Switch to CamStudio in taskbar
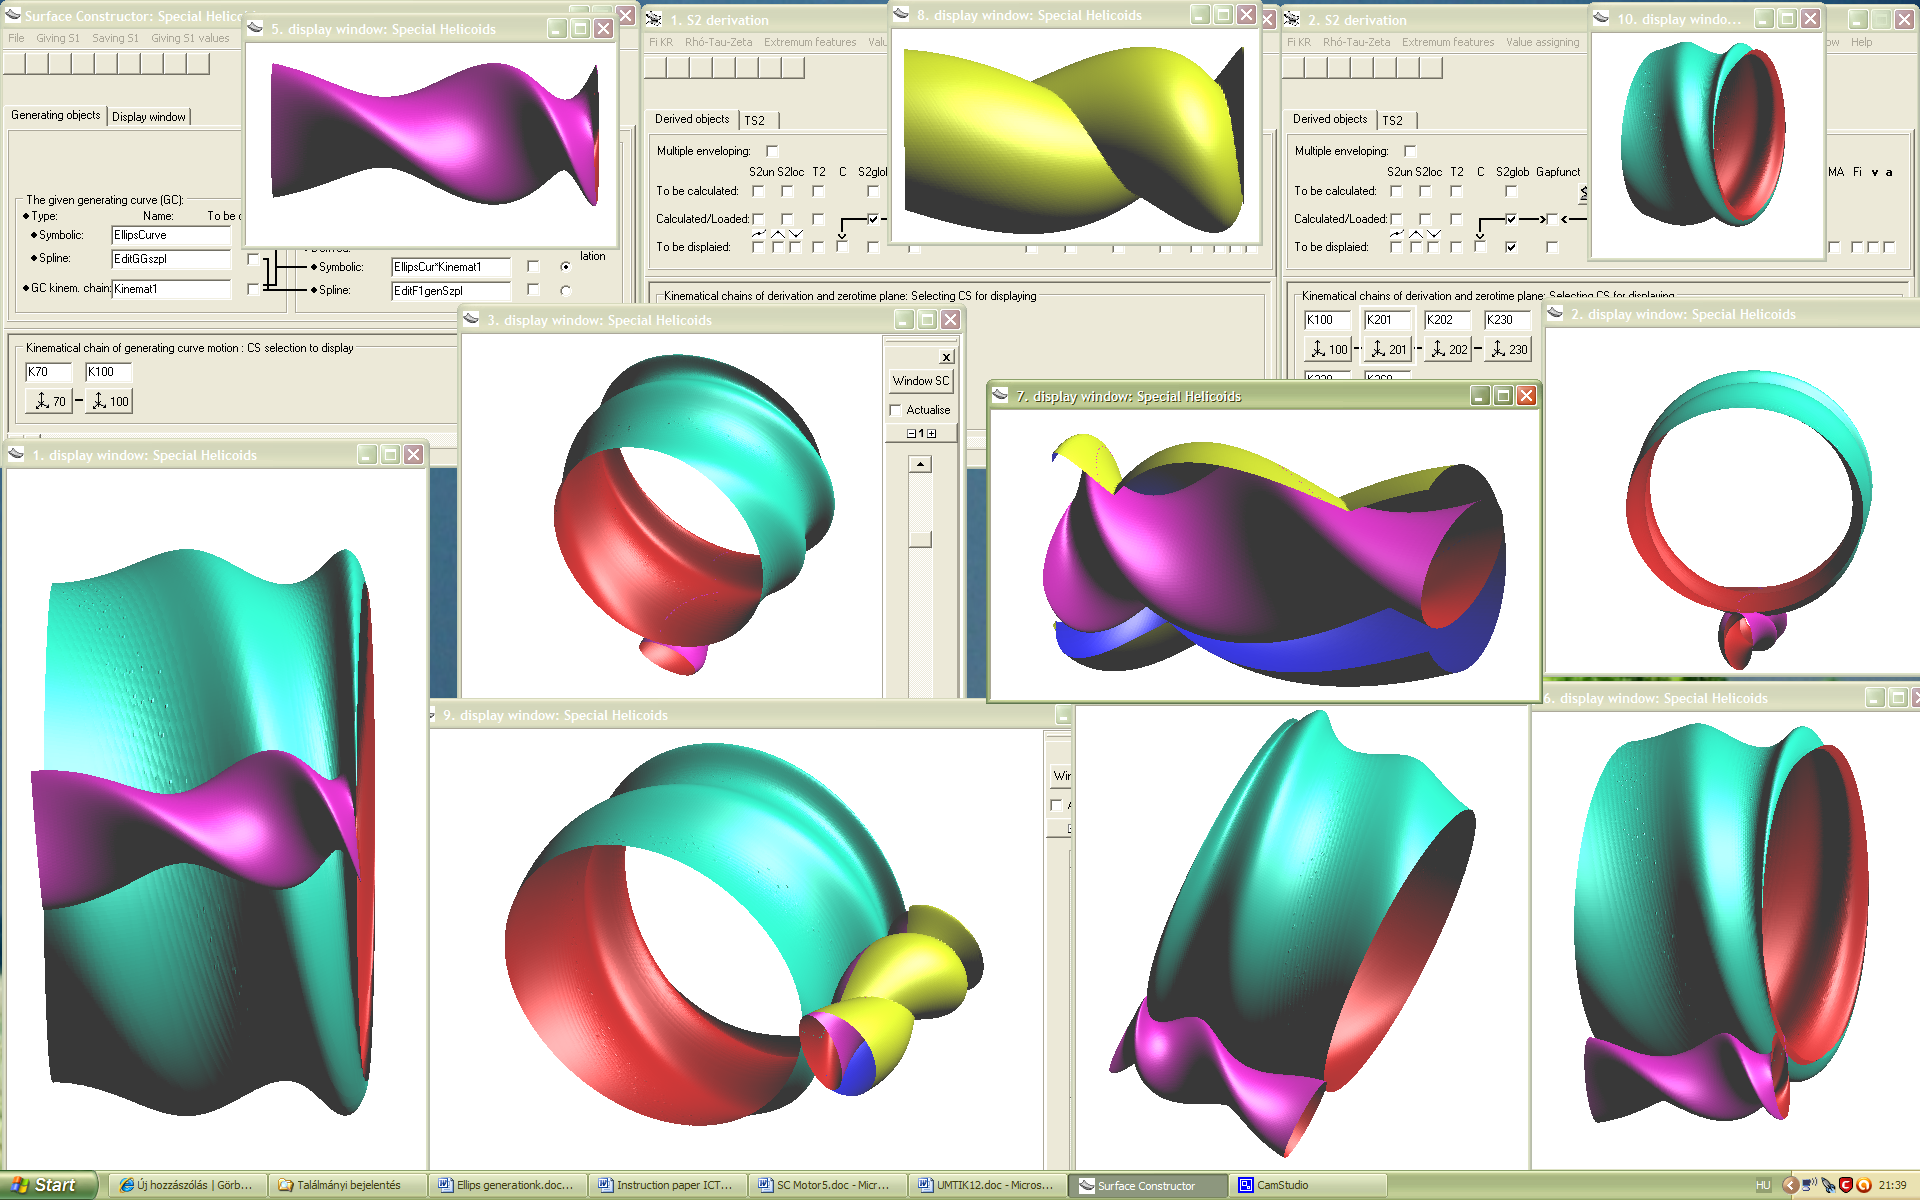Image resolution: width=1920 pixels, height=1200 pixels. pyautogui.click(x=1310, y=1185)
